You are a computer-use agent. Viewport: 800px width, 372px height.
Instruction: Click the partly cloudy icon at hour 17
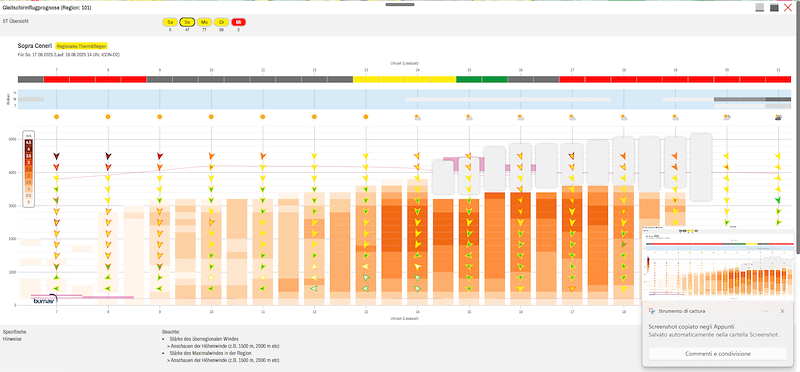point(572,117)
